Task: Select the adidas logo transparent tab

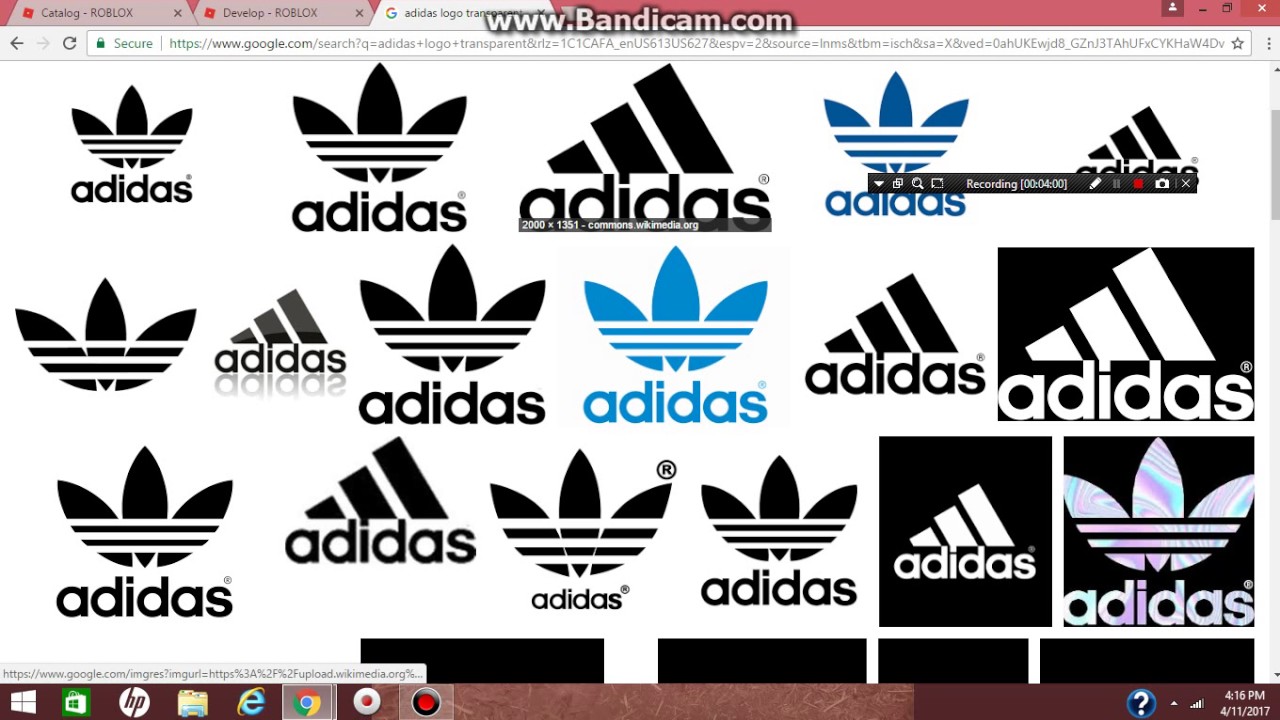Action: tap(463, 13)
